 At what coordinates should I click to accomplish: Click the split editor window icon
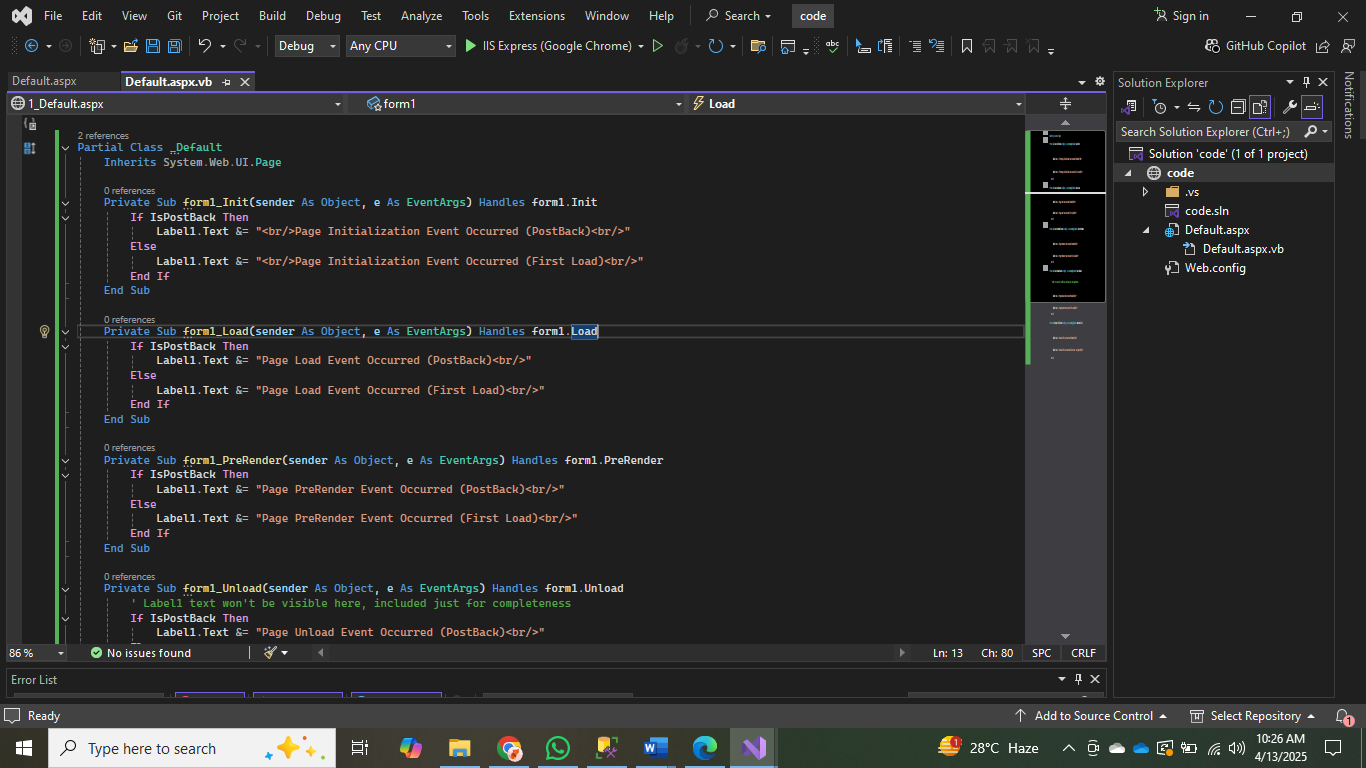click(x=1065, y=104)
